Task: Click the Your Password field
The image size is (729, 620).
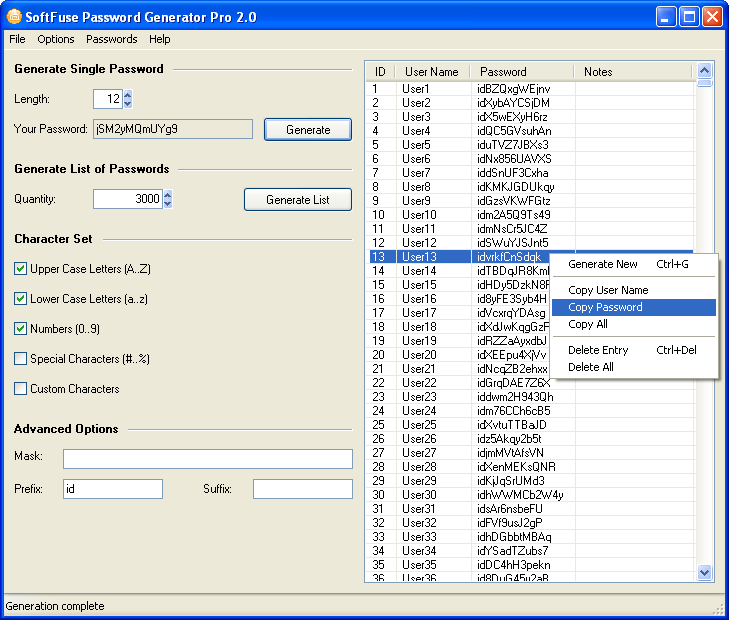Action: tap(173, 129)
